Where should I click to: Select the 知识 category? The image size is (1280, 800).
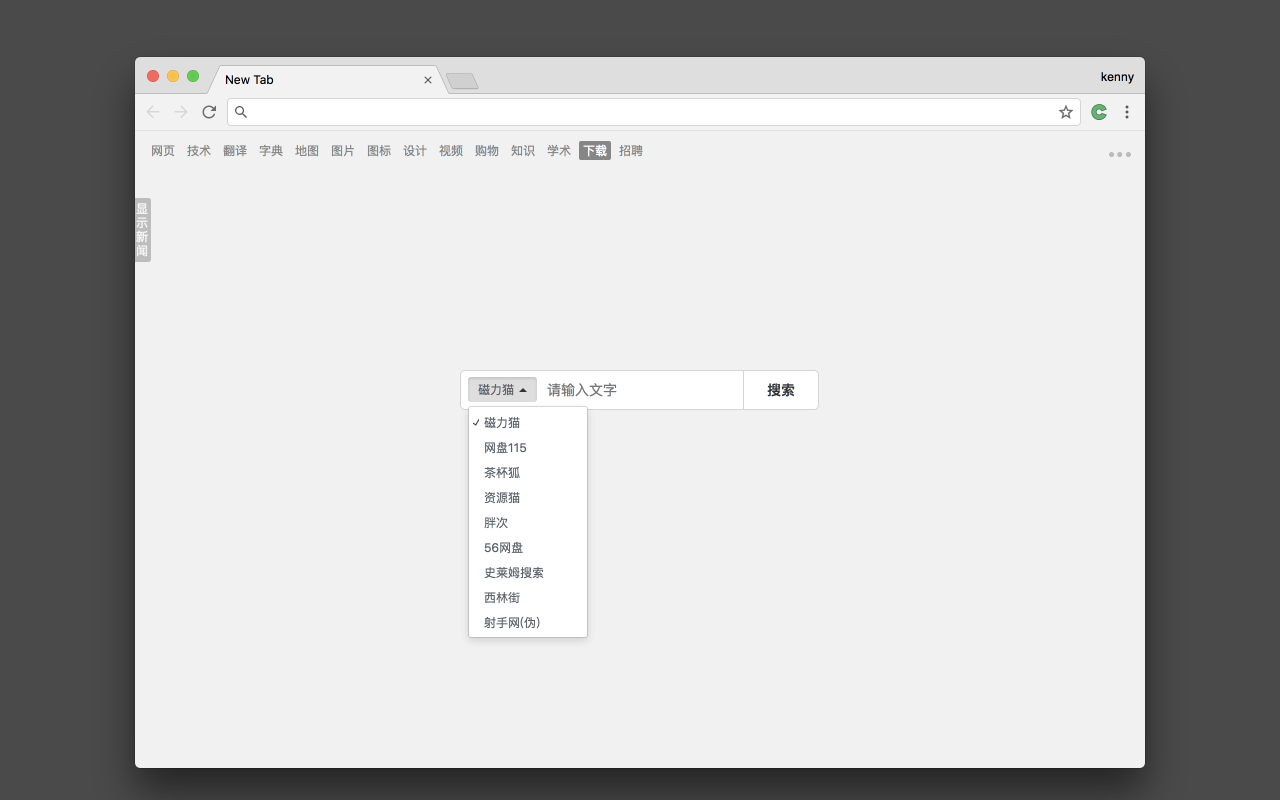click(x=523, y=151)
